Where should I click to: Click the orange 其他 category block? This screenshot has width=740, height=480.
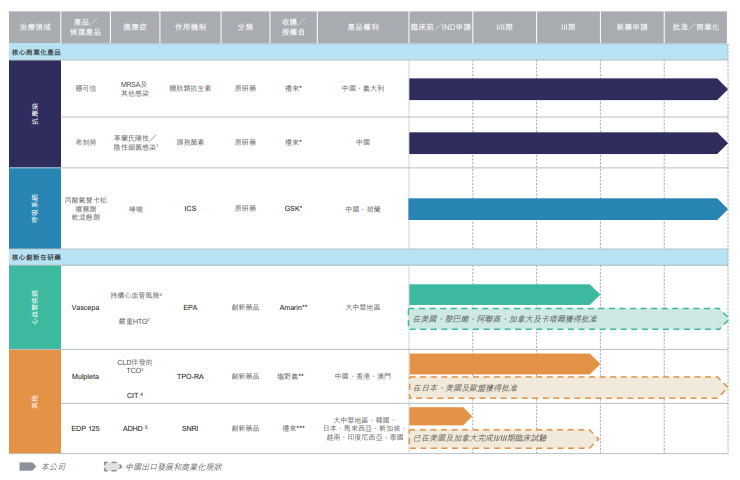(34, 401)
